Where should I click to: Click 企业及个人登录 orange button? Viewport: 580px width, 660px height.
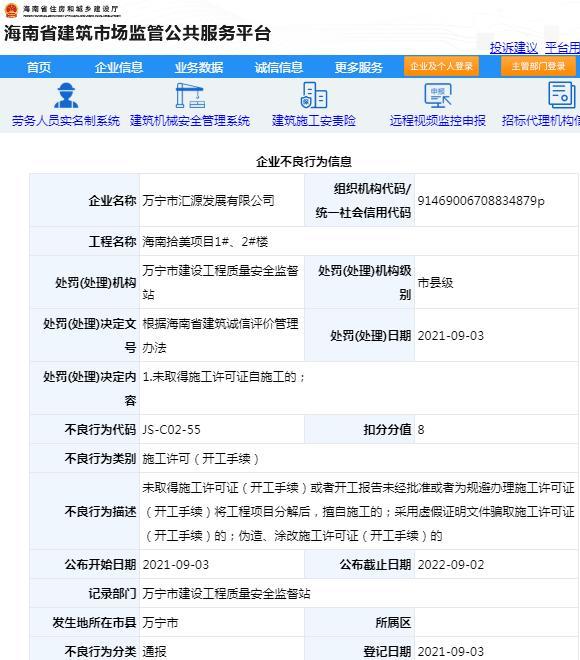[x=441, y=67]
